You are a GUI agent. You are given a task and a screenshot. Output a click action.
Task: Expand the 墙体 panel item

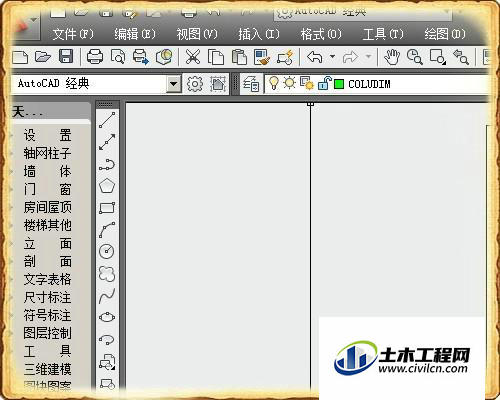pos(47,171)
